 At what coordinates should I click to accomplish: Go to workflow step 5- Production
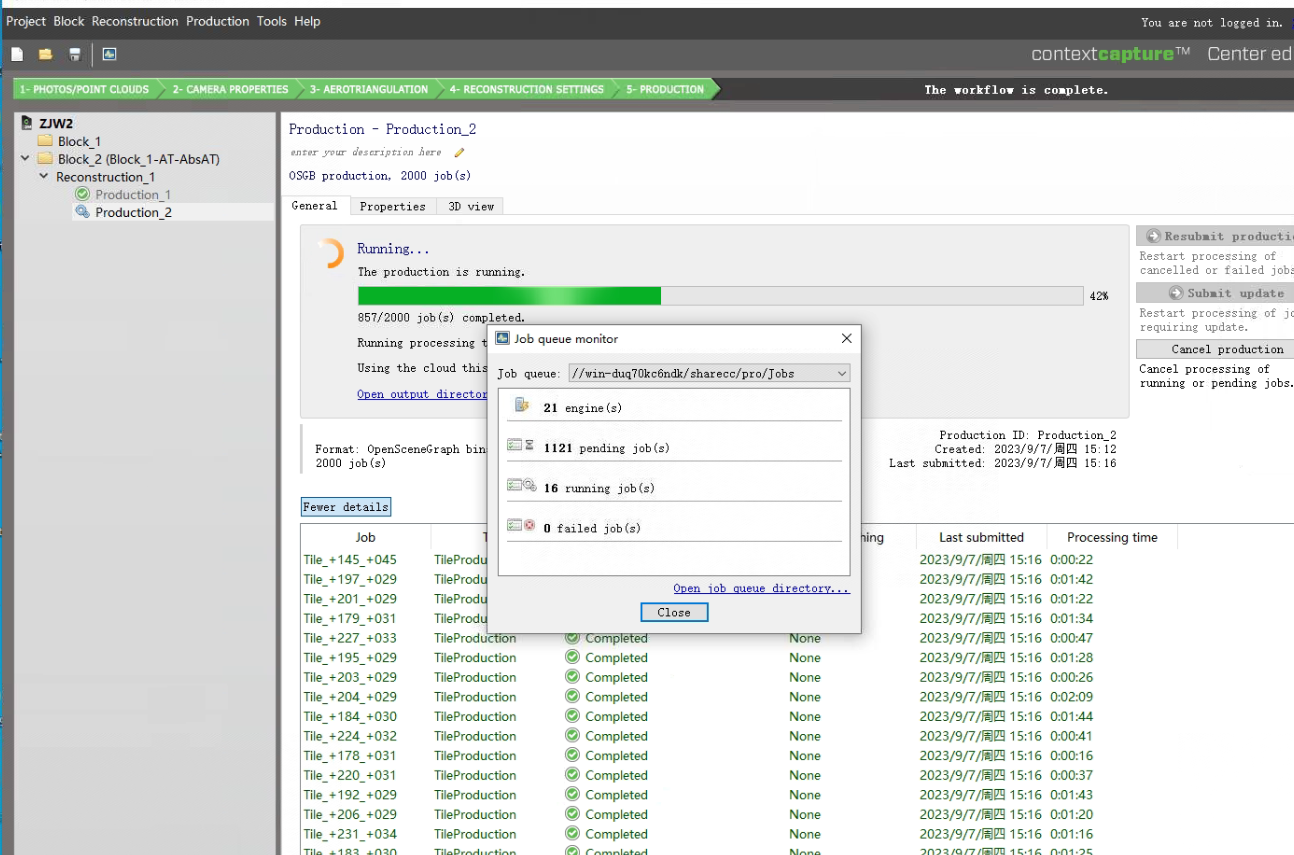click(x=665, y=89)
